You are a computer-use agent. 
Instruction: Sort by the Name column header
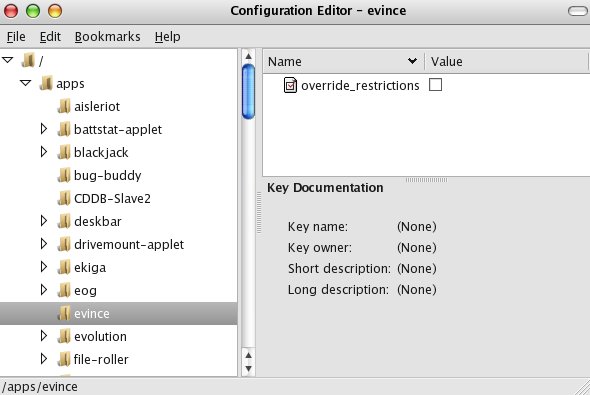(x=344, y=61)
